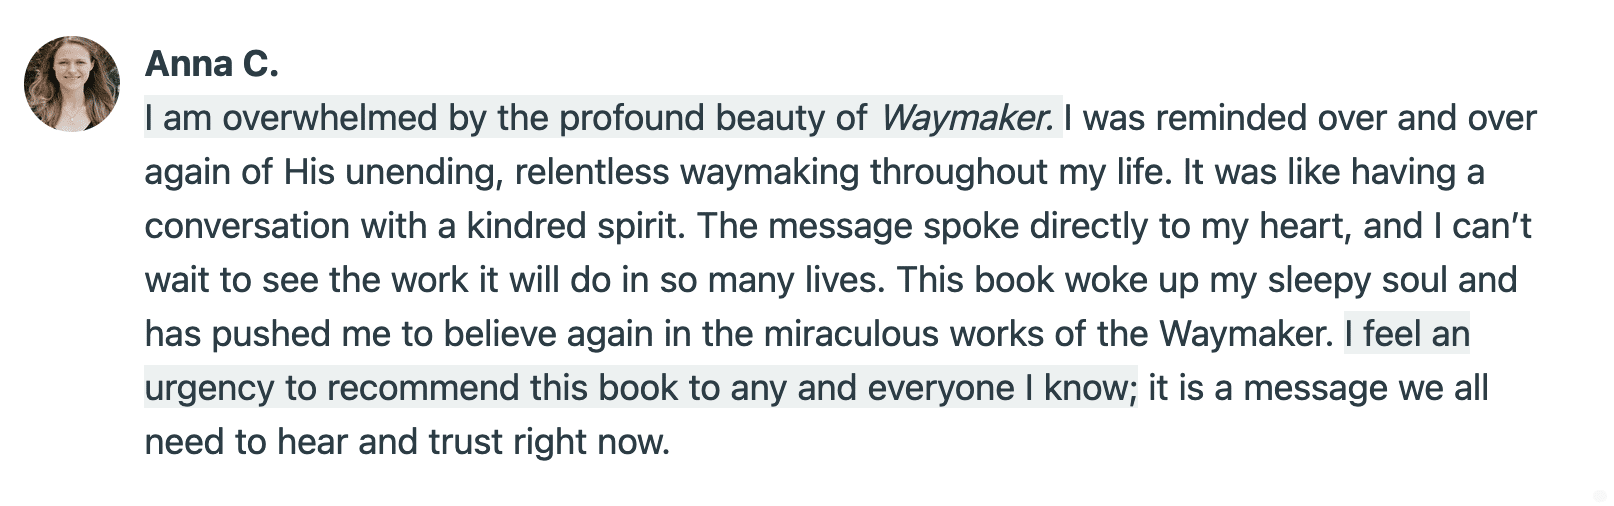Click the italic word Waymaker

tap(966, 118)
